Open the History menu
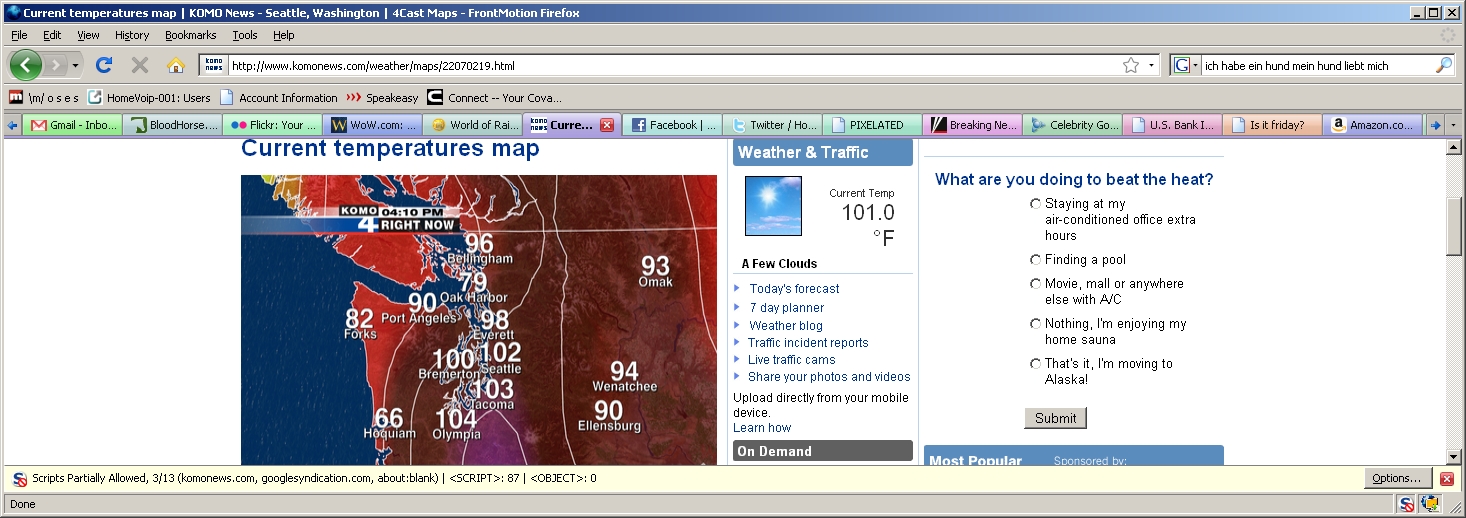This screenshot has height=518, width=1466. click(132, 35)
